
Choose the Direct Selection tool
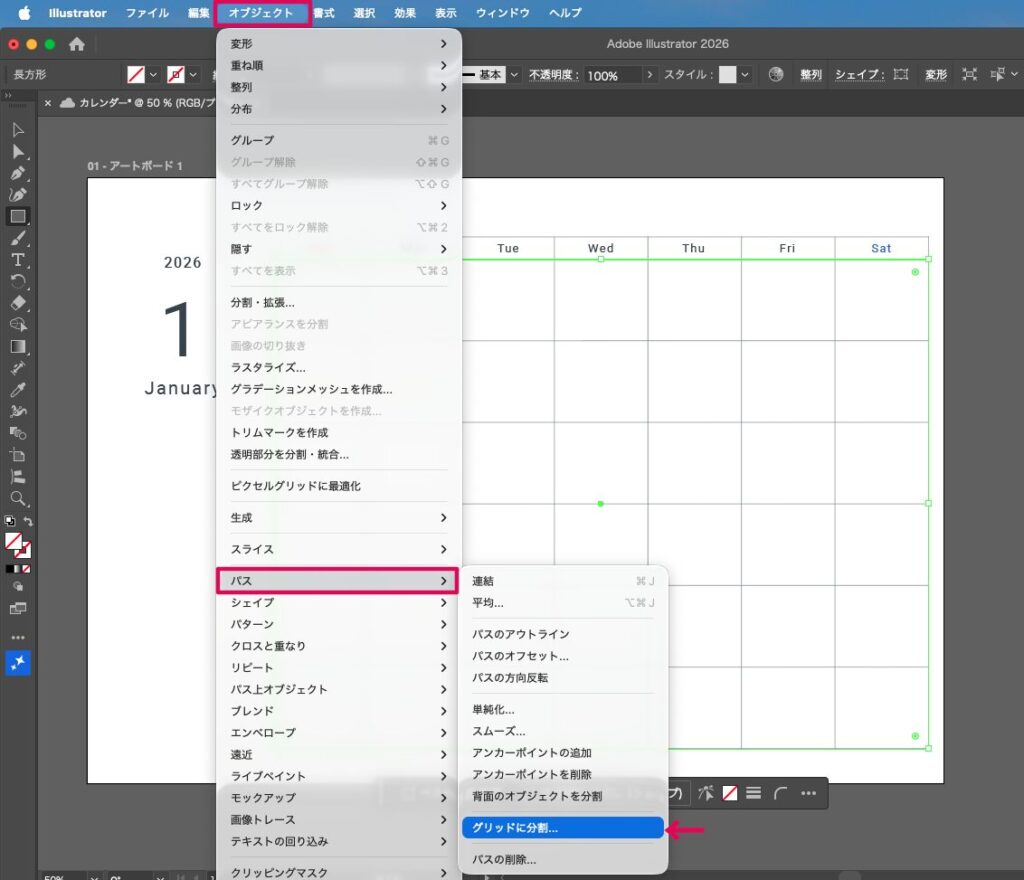(x=18, y=151)
